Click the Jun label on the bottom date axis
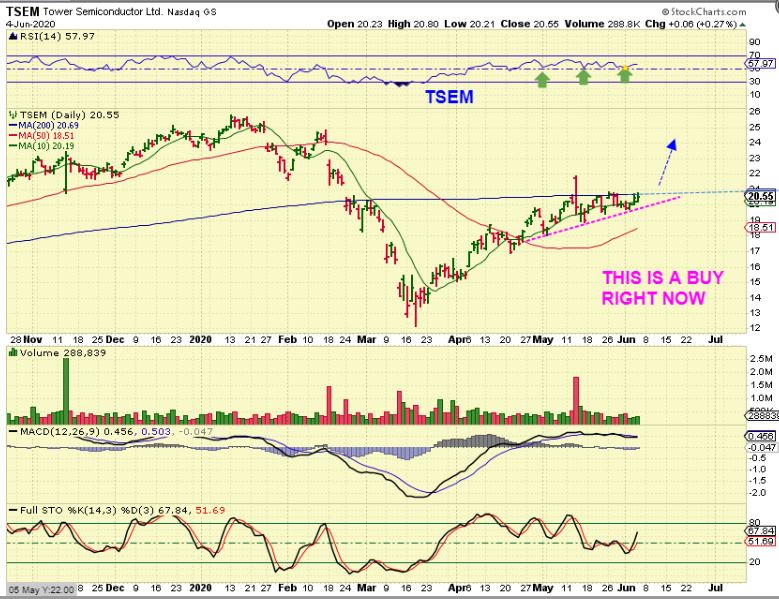This screenshot has width=779, height=599. point(626,588)
